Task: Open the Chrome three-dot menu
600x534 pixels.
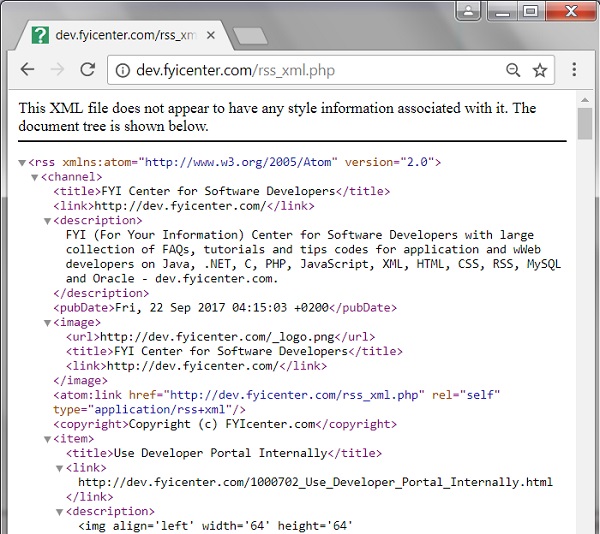Action: point(574,70)
